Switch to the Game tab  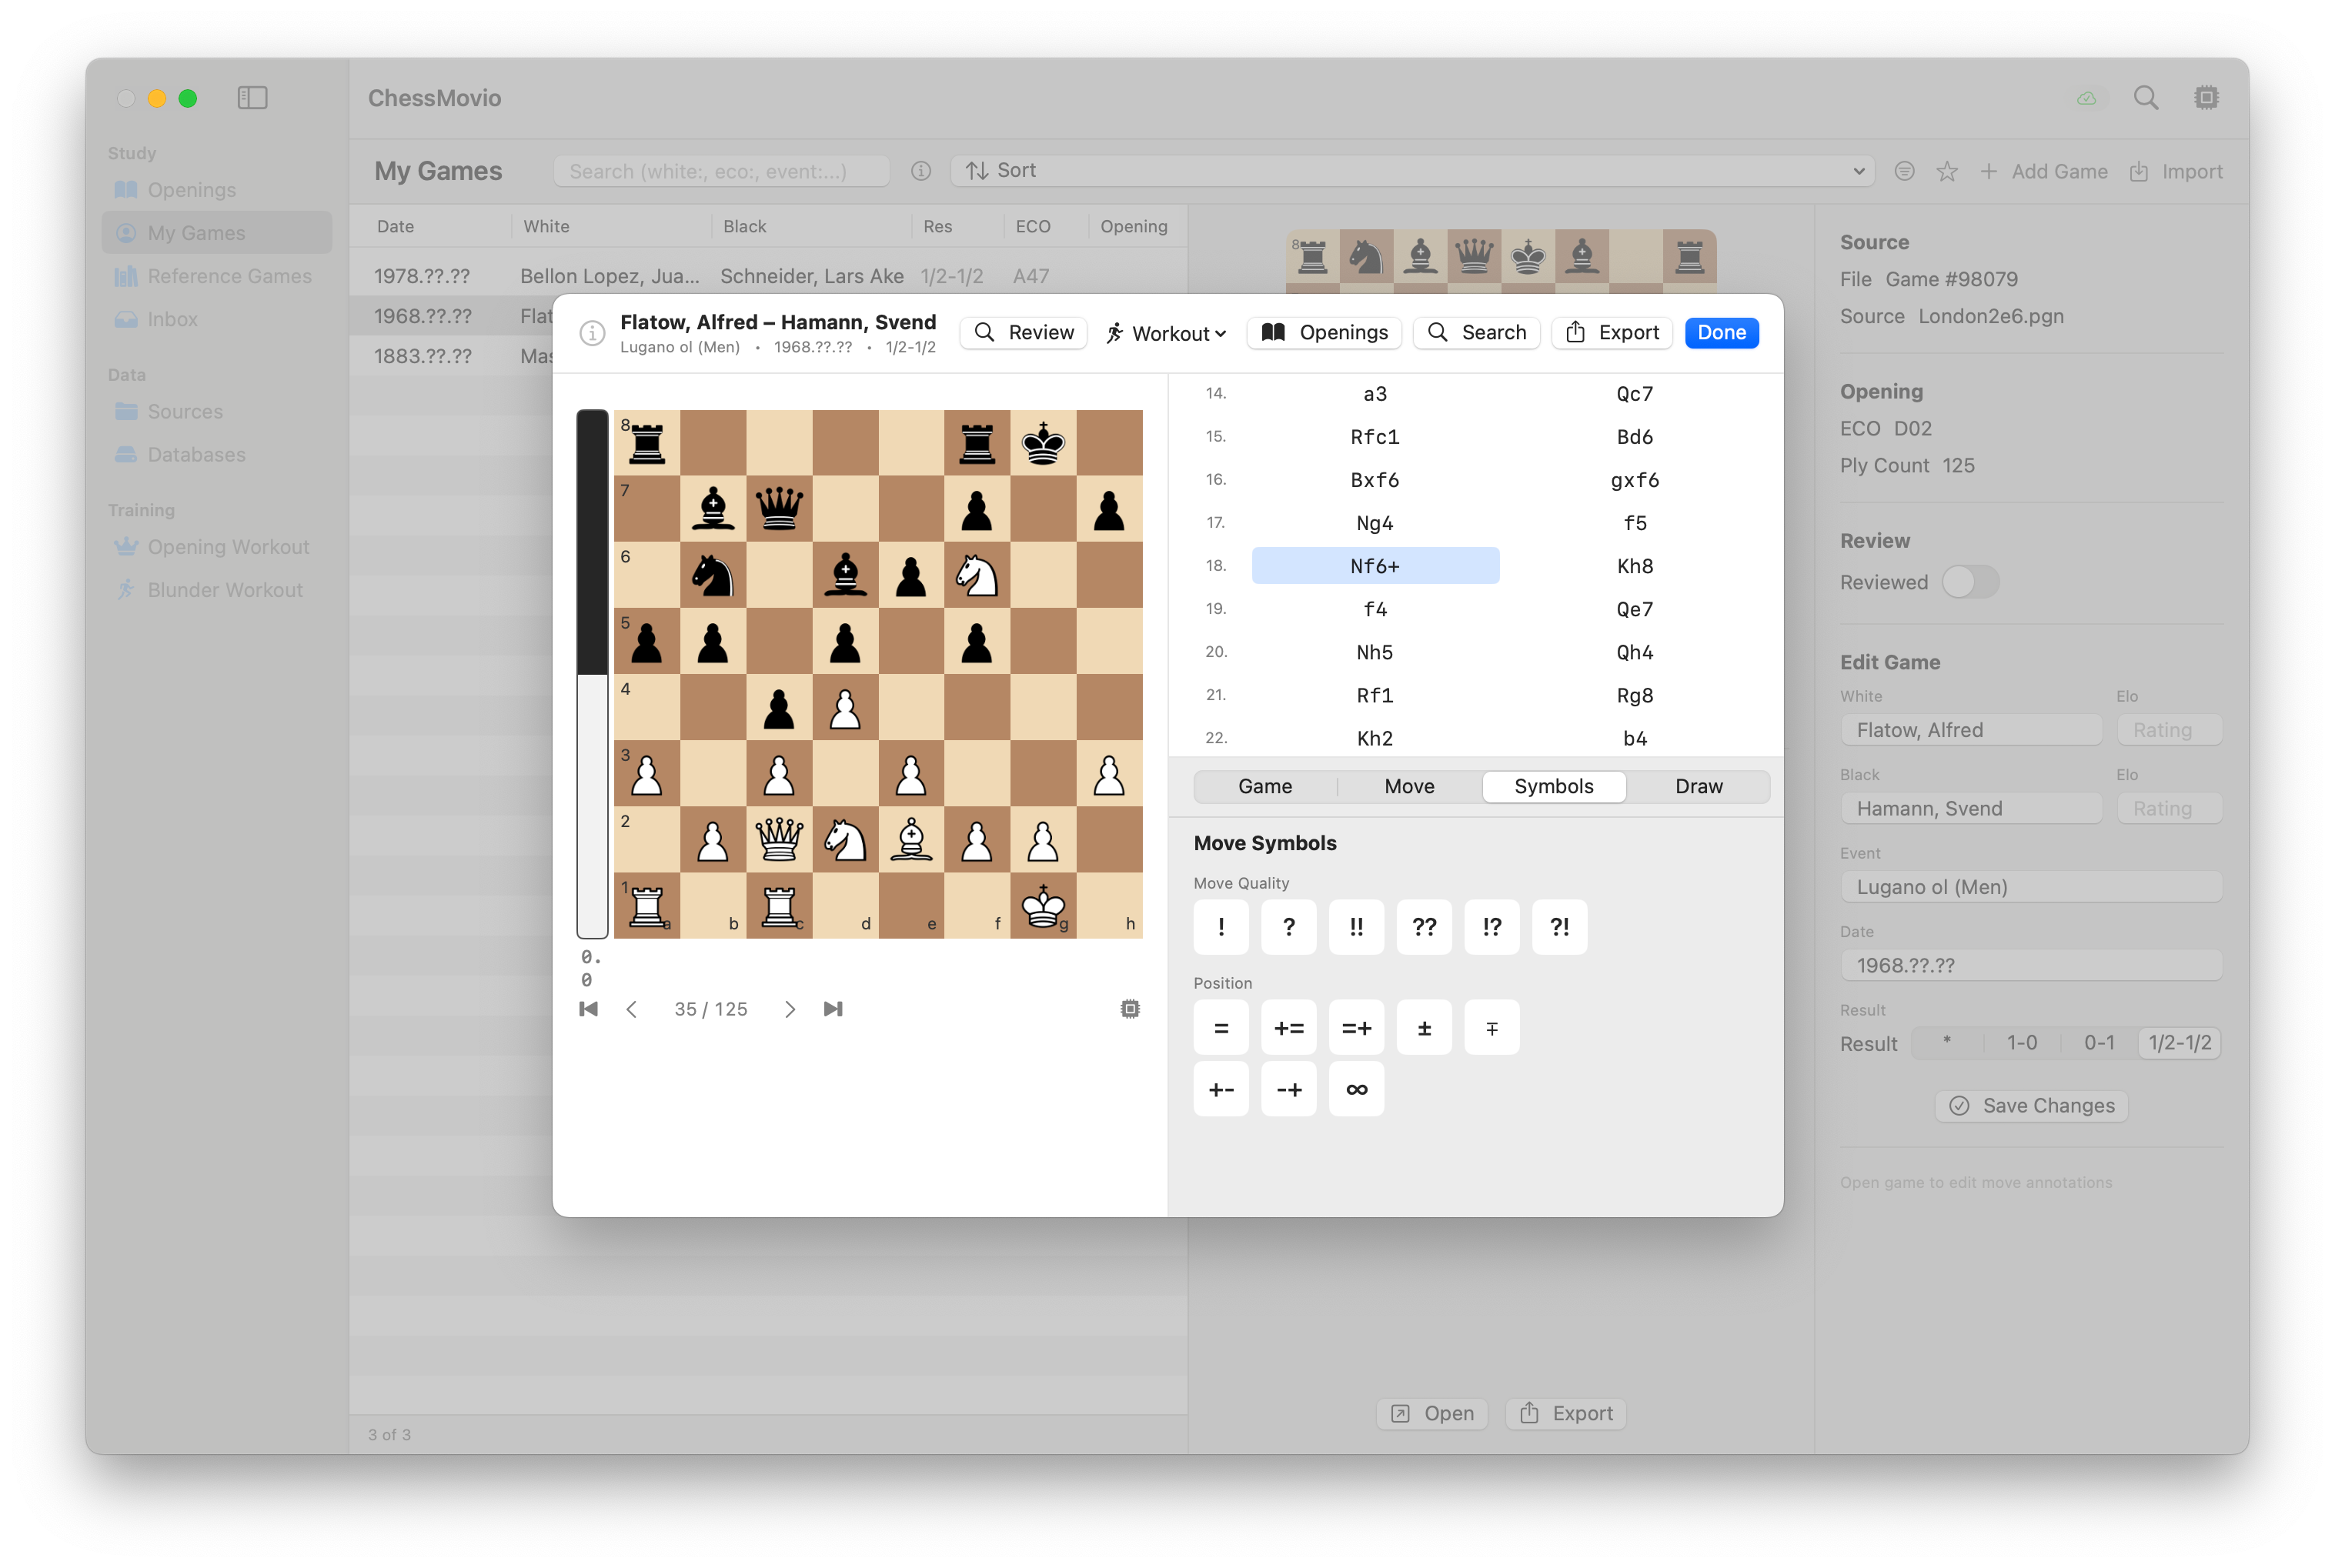(x=1265, y=786)
